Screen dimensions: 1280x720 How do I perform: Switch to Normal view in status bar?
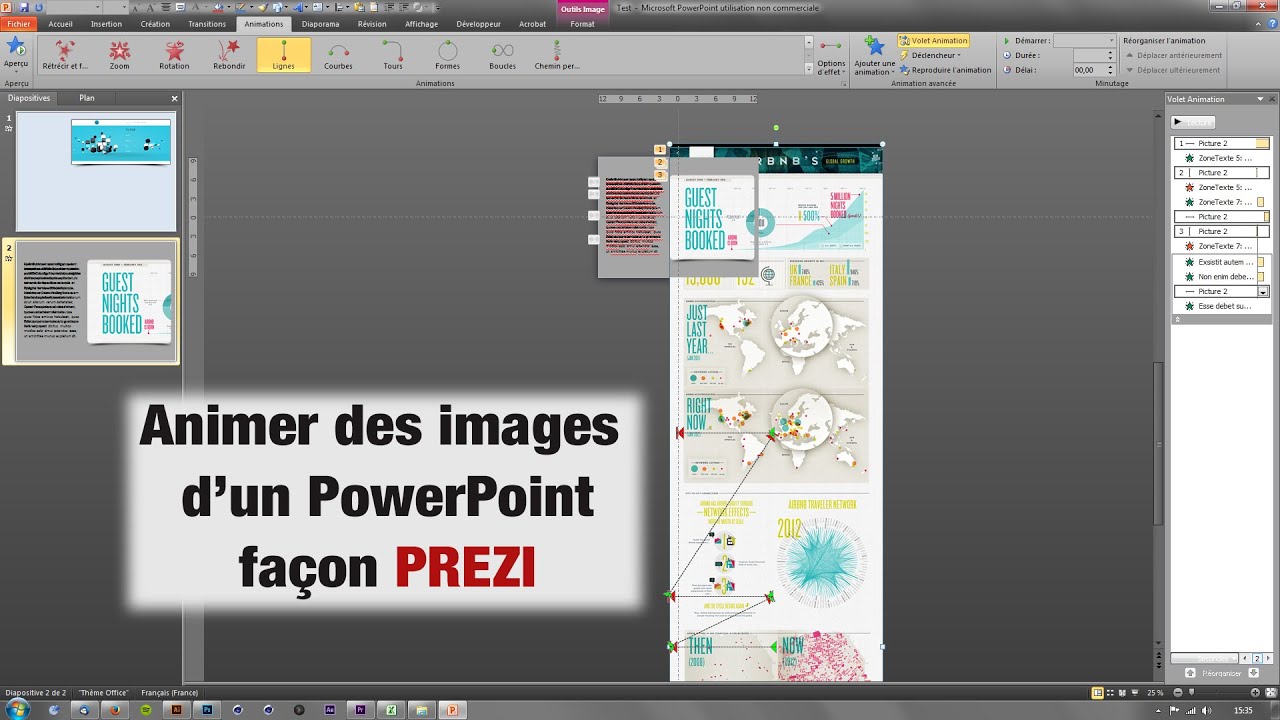coord(1097,692)
